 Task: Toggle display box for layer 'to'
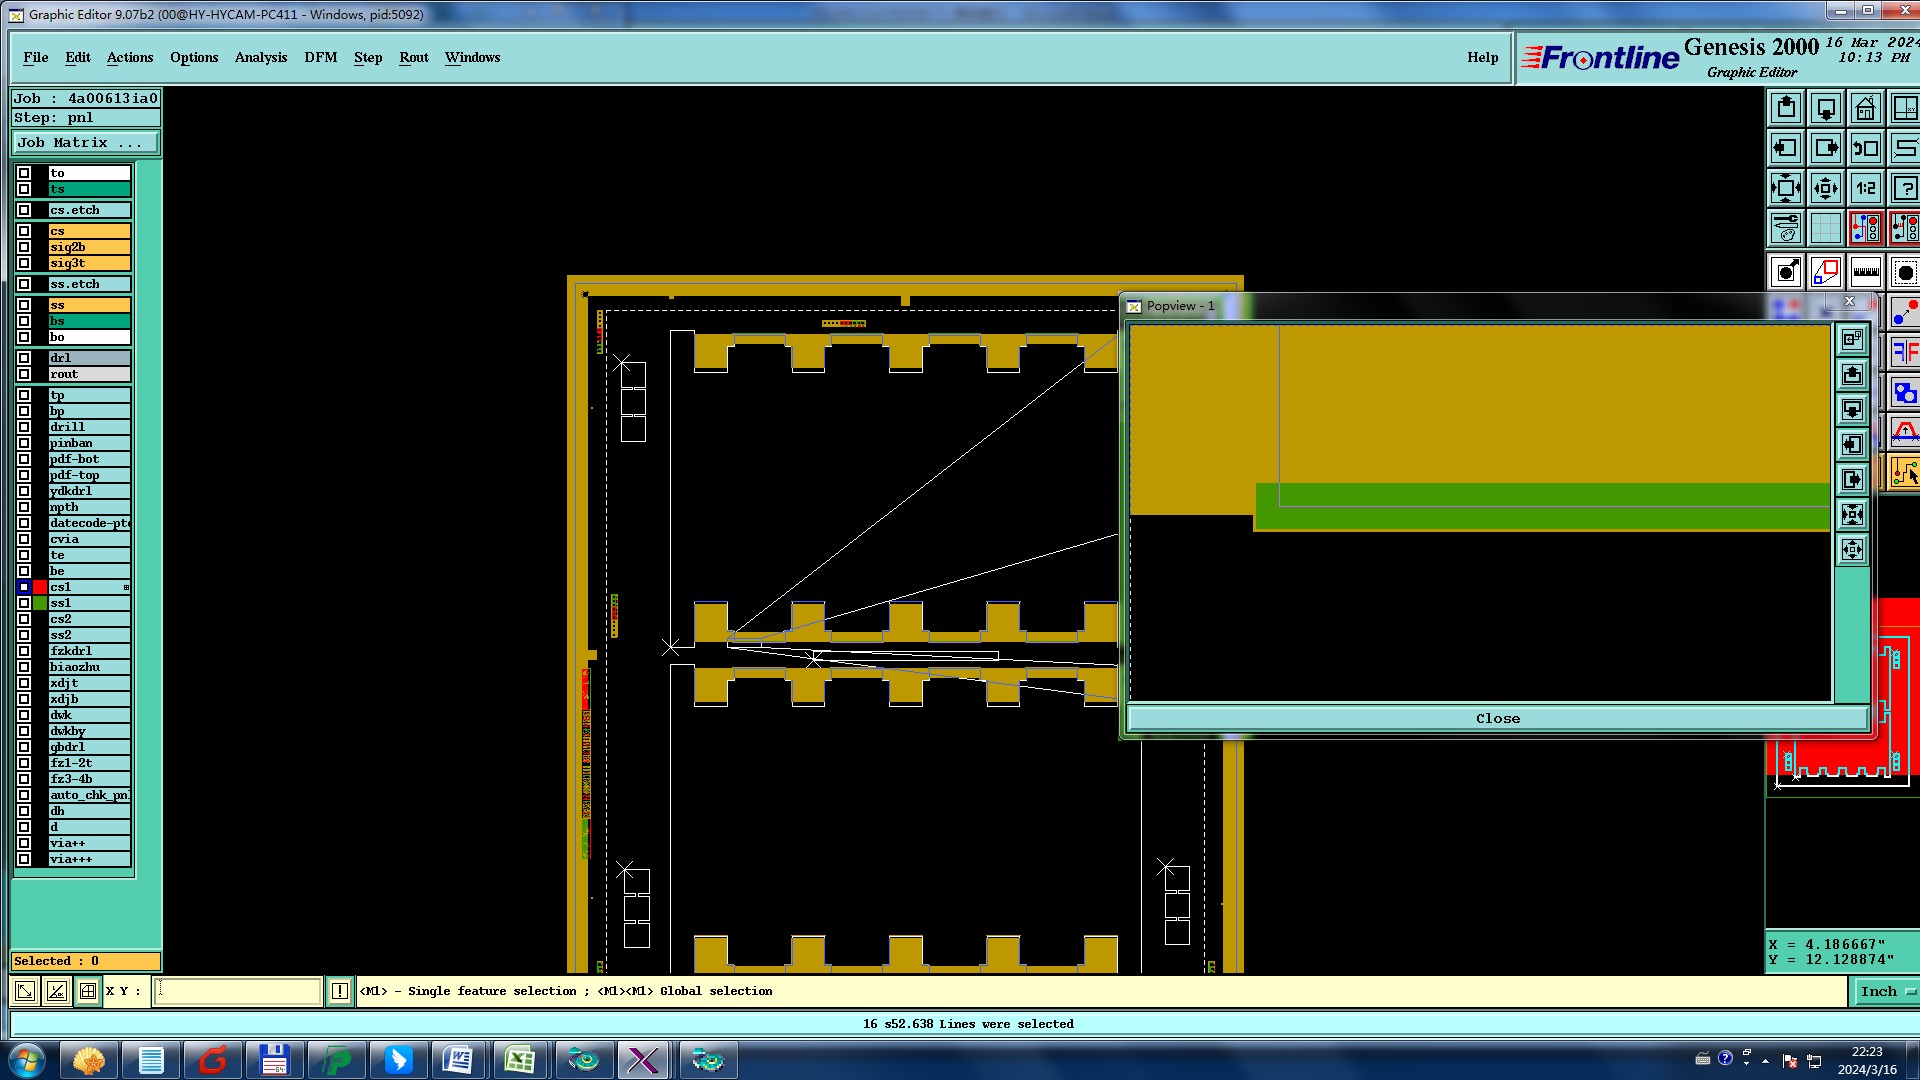(24, 173)
